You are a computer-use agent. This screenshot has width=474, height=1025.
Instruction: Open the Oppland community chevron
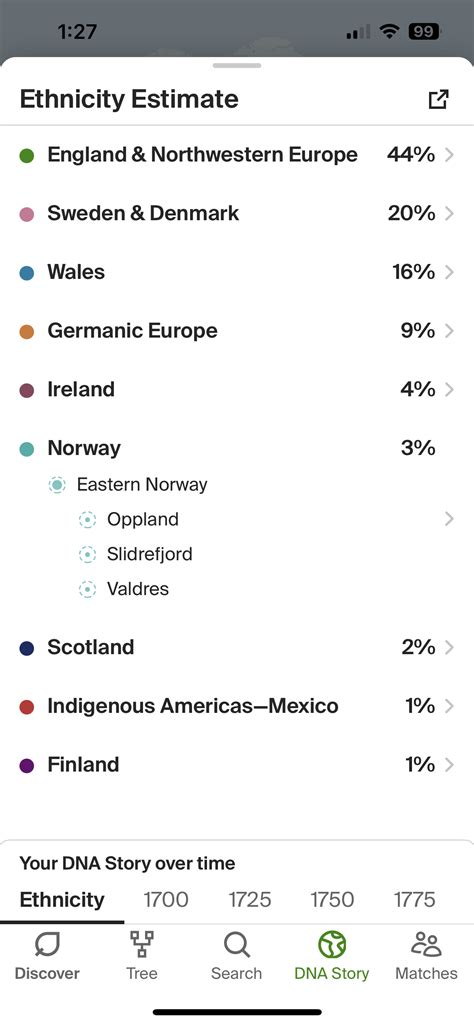449,519
